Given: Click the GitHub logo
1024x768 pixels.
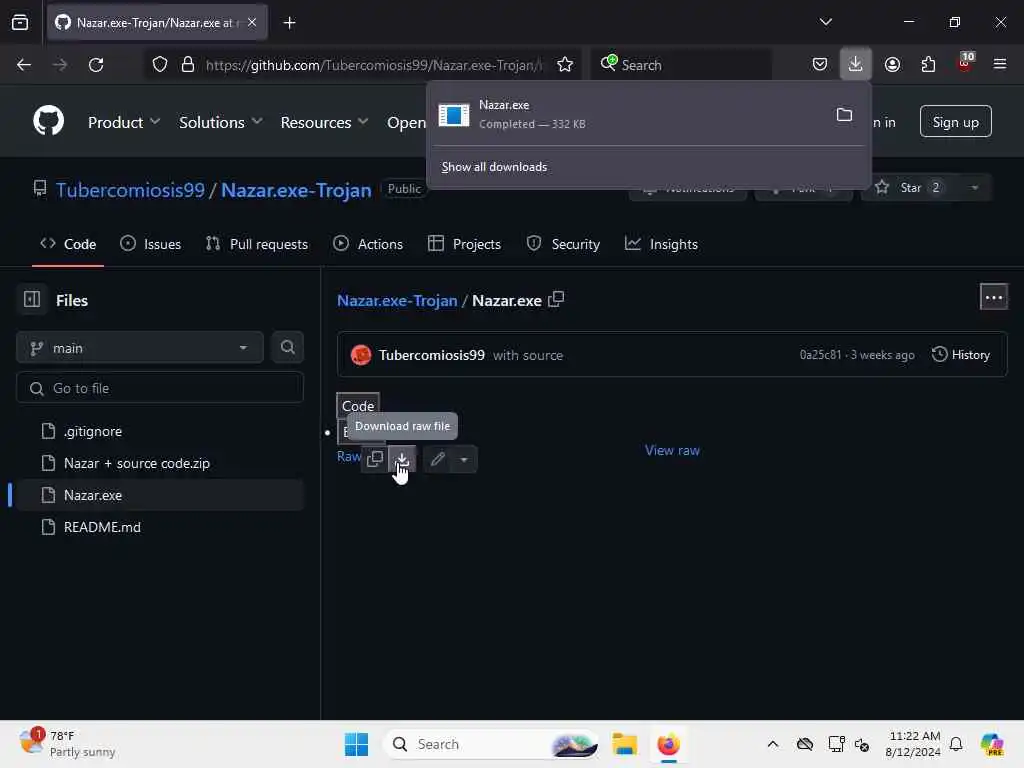Looking at the screenshot, I should point(48,121).
